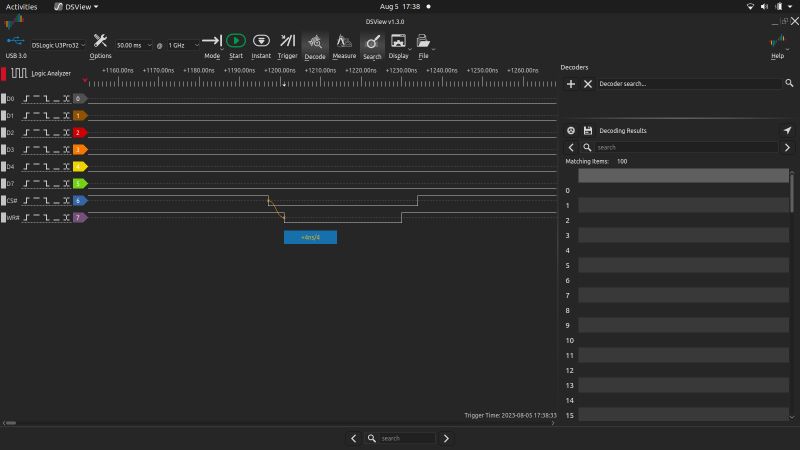Click the bottom search input field
The width and height of the screenshot is (800, 450).
tap(407, 438)
